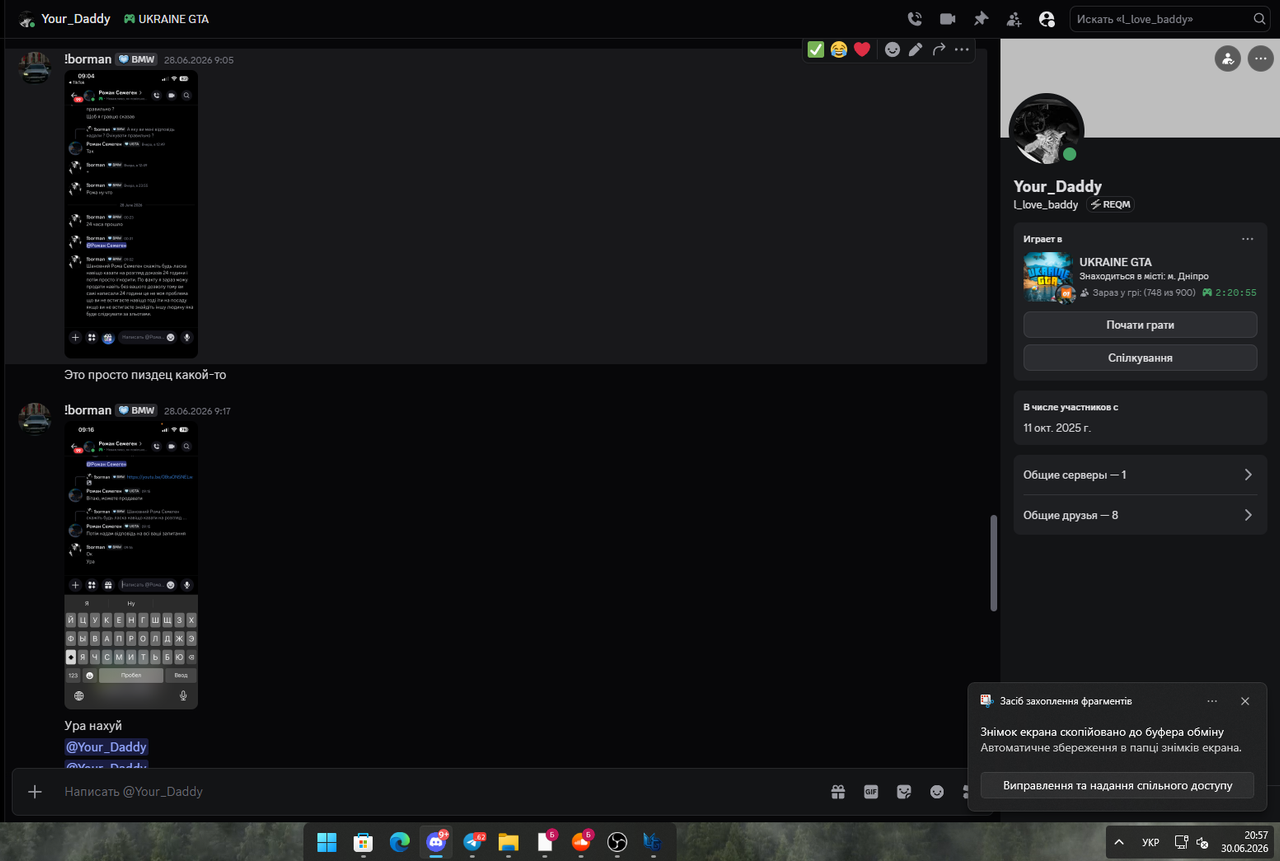Dismiss the Snipping Tool notification
The height and width of the screenshot is (861, 1280).
click(x=1245, y=701)
